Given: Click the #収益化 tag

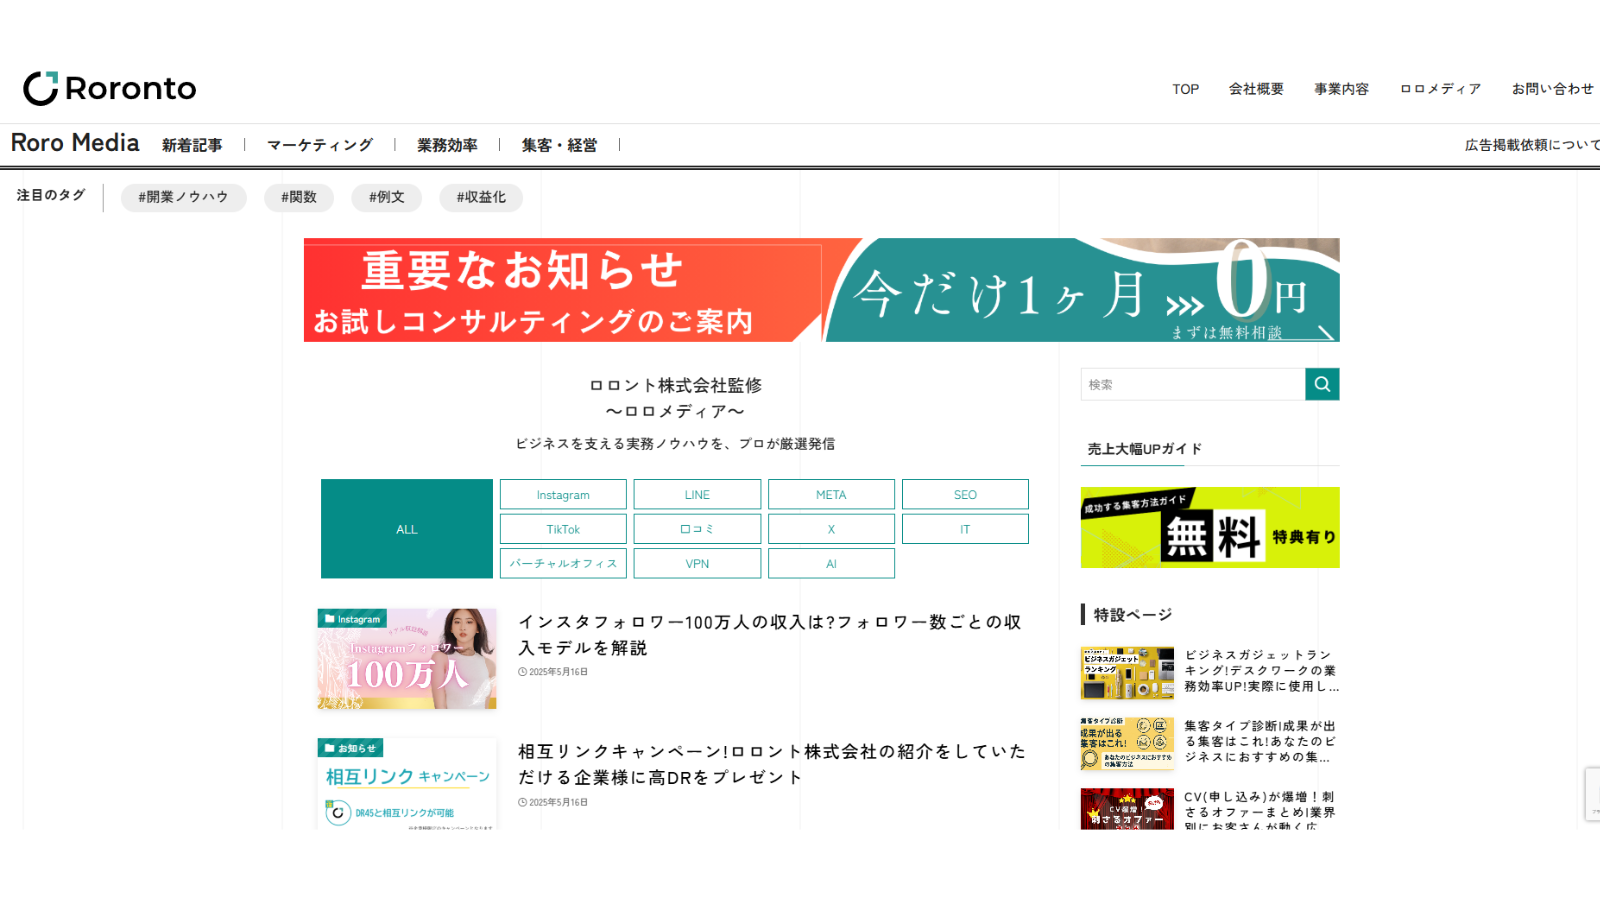Looking at the screenshot, I should pos(481,197).
